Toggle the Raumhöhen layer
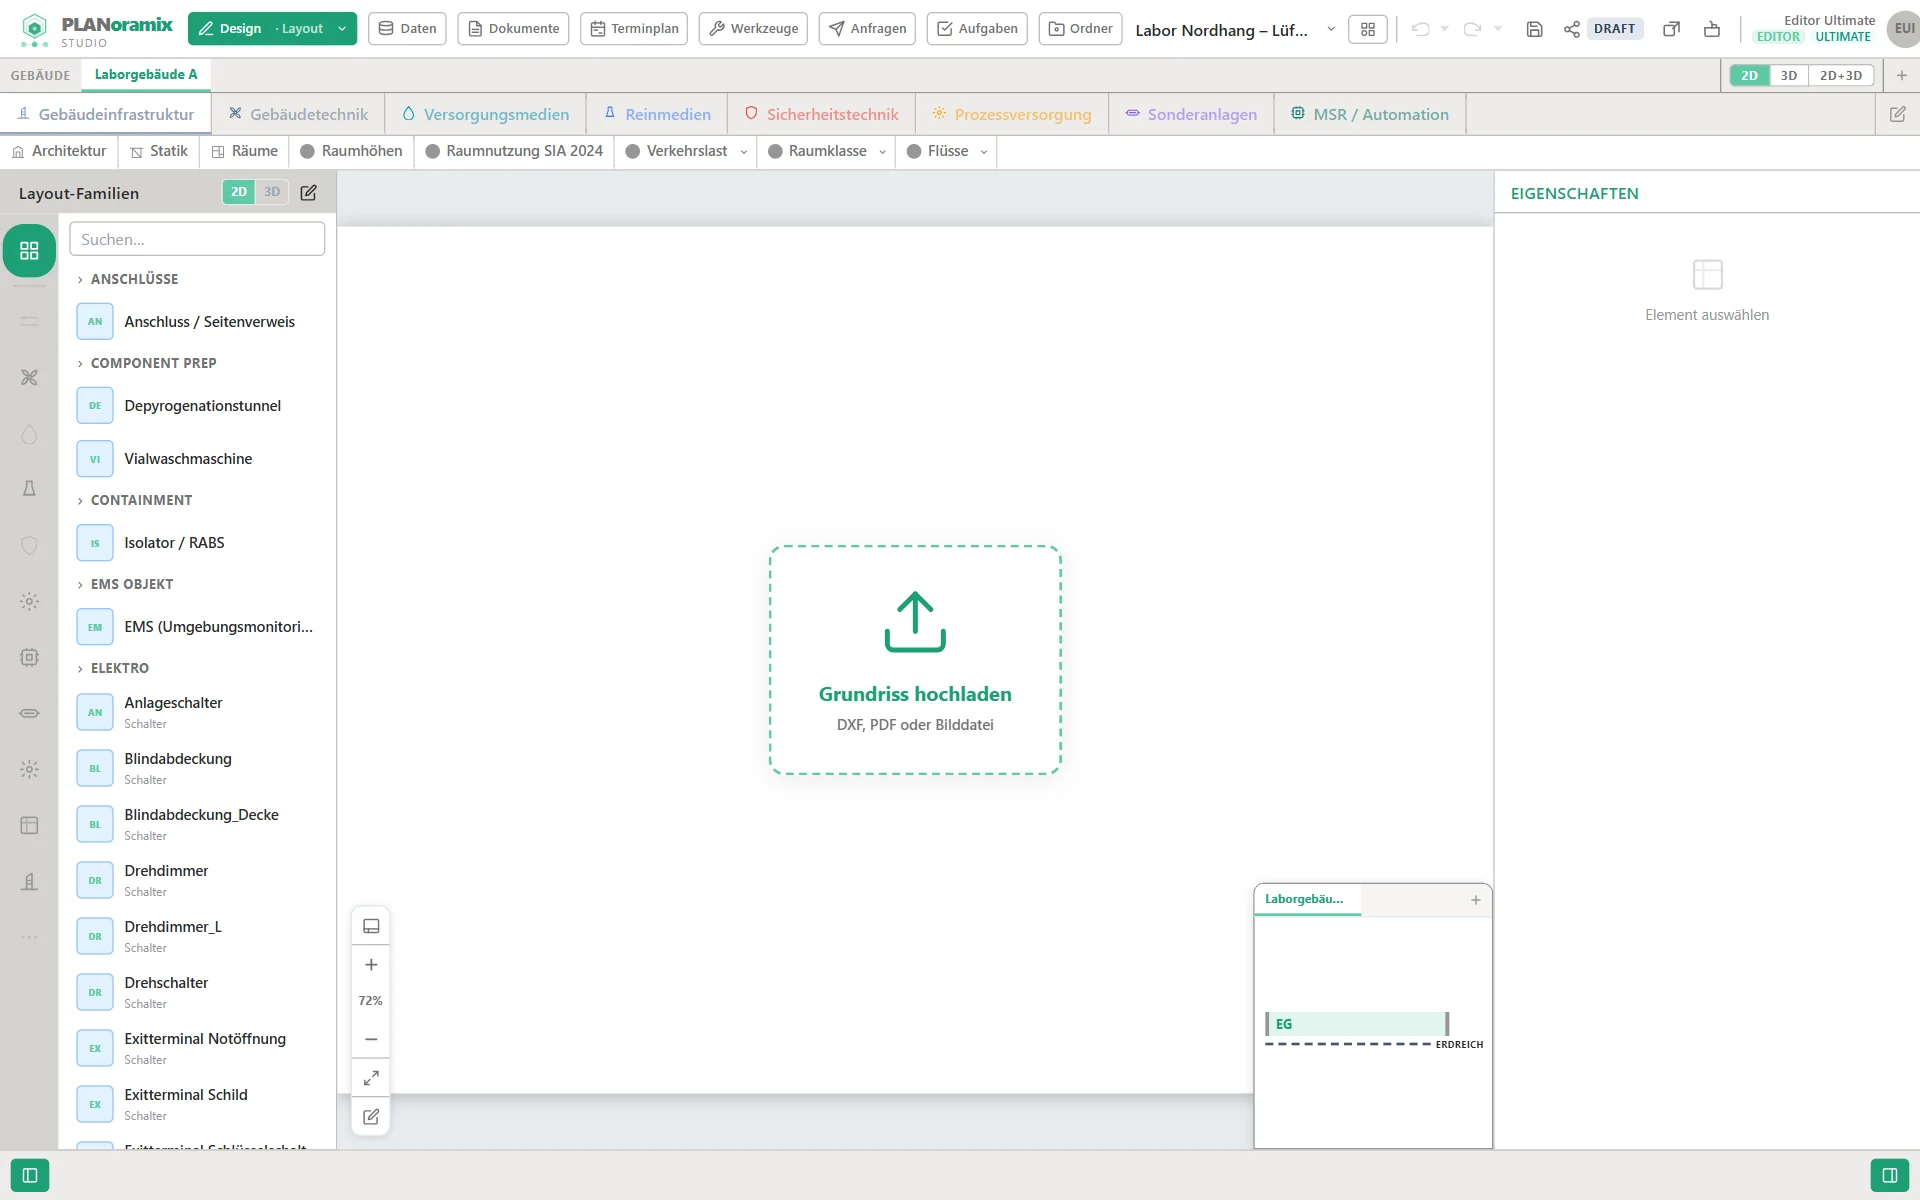 (351, 151)
